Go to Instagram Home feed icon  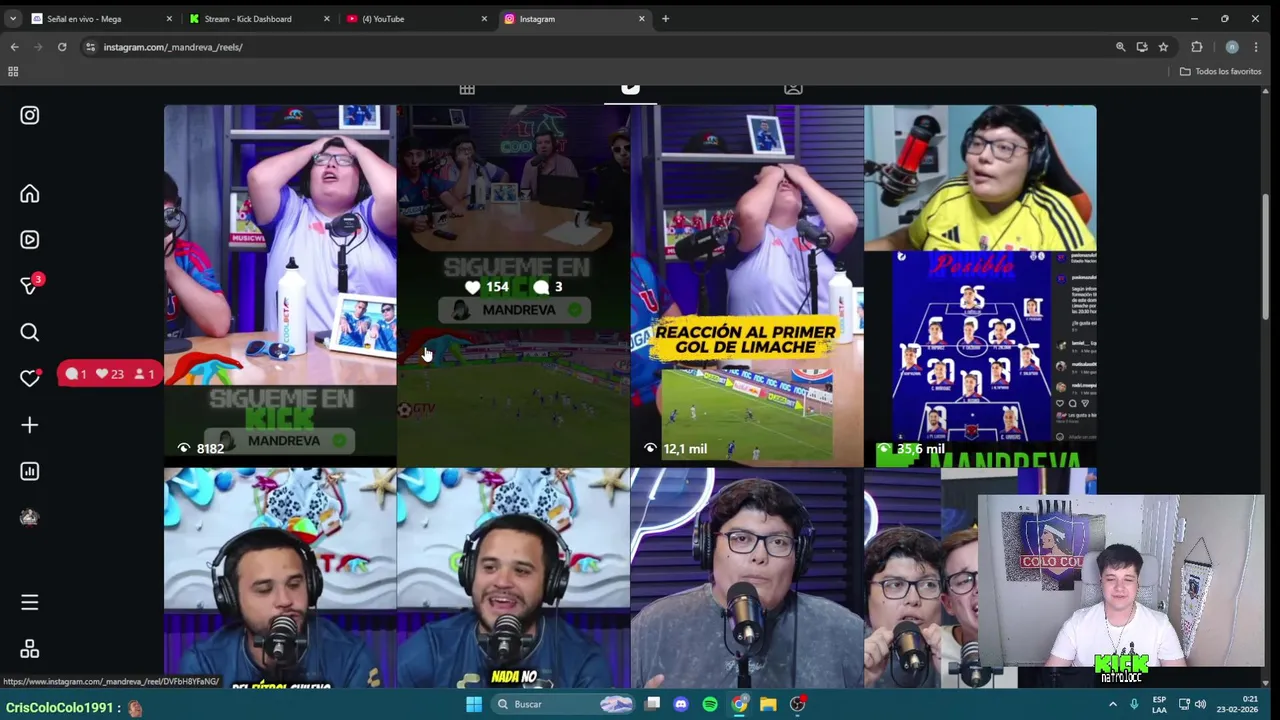(x=29, y=194)
